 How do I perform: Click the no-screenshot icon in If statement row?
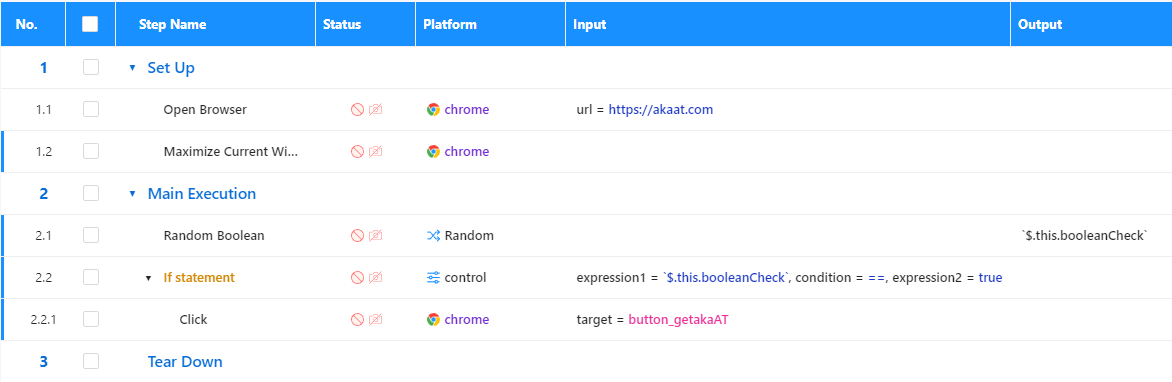[x=375, y=277]
